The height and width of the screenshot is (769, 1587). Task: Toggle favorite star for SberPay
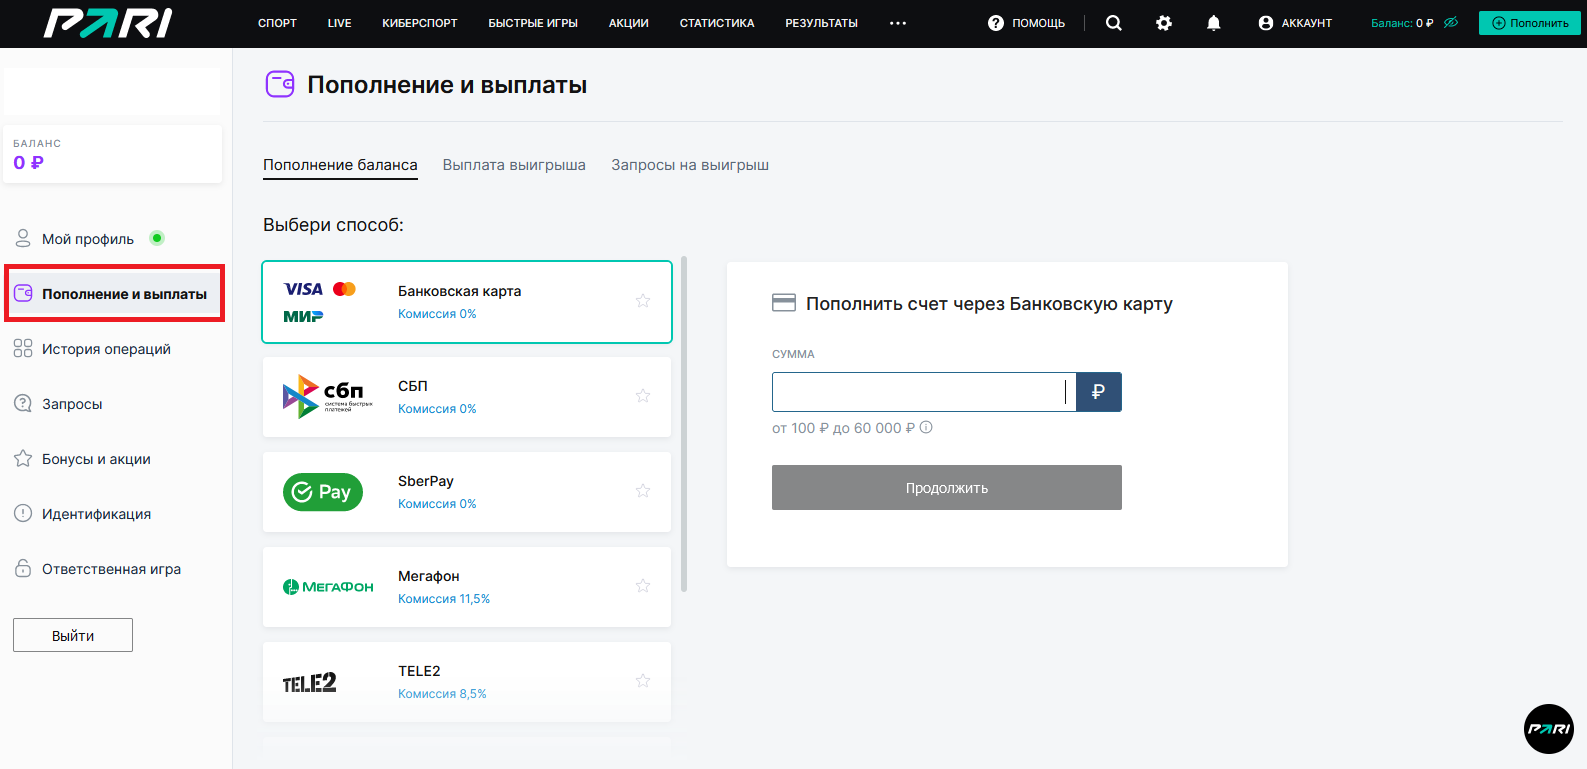click(x=643, y=491)
